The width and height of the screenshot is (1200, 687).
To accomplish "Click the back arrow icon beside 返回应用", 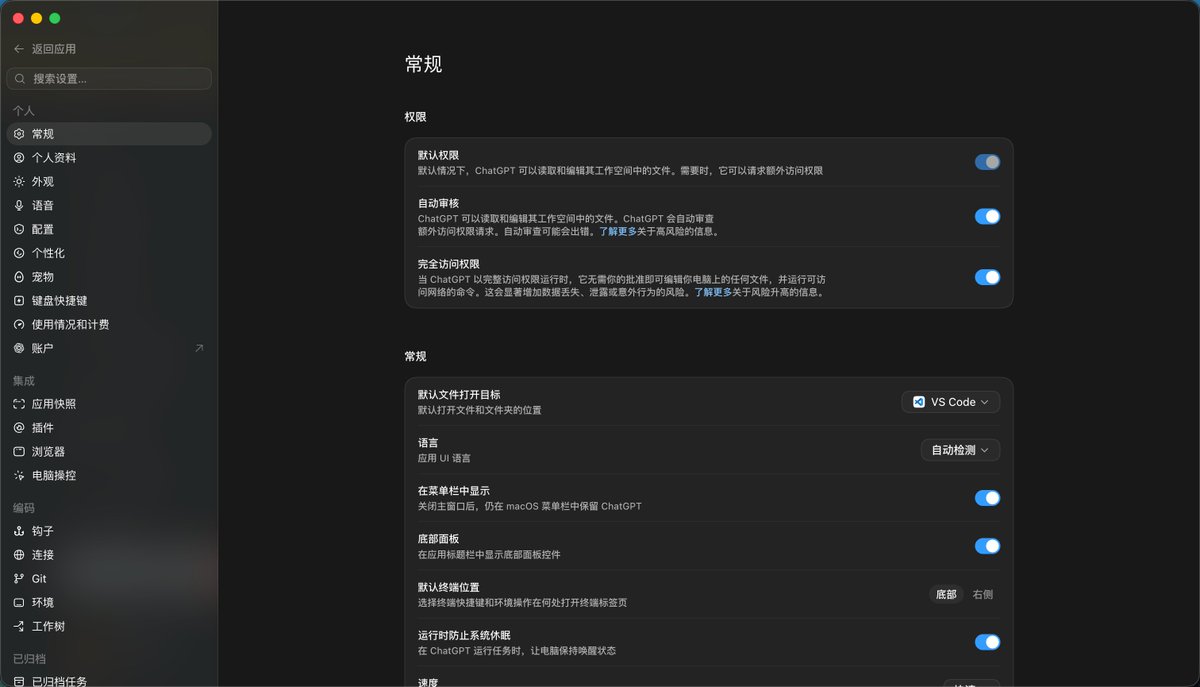I will (x=19, y=49).
